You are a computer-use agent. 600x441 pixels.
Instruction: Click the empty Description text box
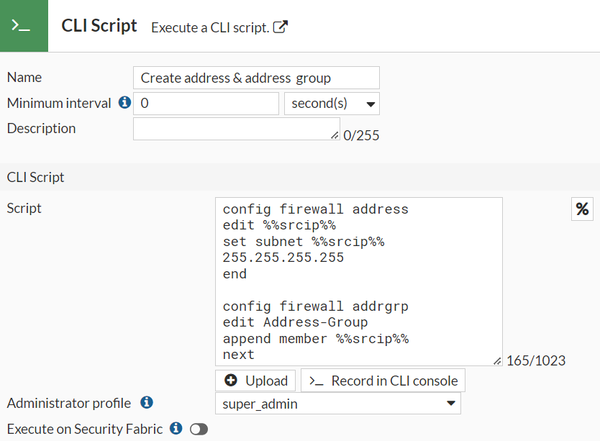[236, 129]
